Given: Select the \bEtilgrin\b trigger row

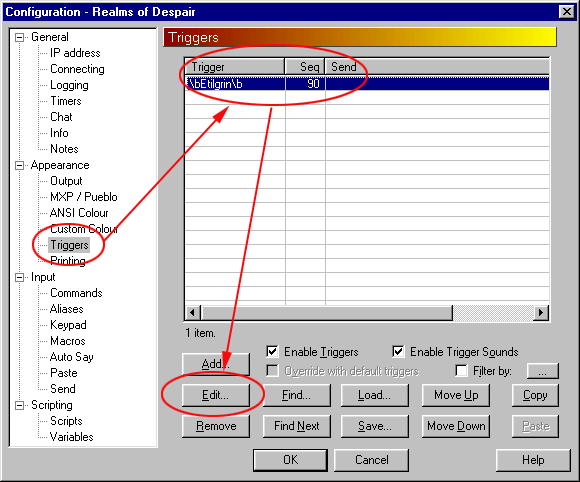Looking at the screenshot, I should pyautogui.click(x=367, y=84).
